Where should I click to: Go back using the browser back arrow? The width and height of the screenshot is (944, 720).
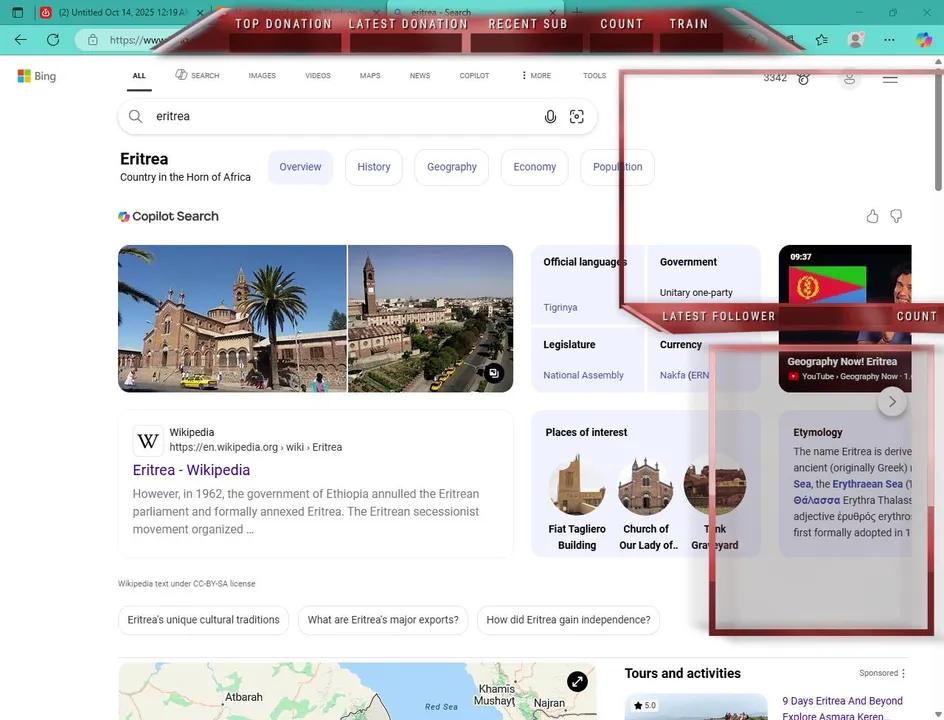pyautogui.click(x=20, y=40)
